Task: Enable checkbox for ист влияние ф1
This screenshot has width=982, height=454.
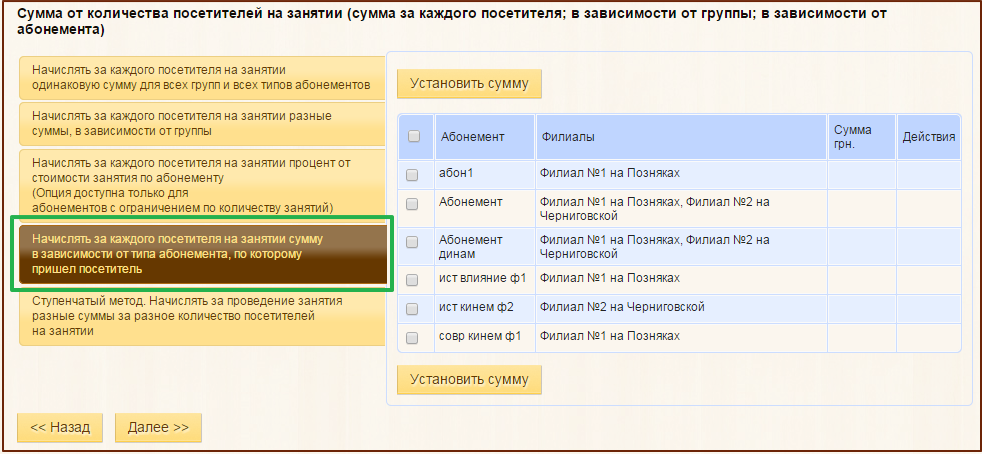Action: (x=411, y=280)
